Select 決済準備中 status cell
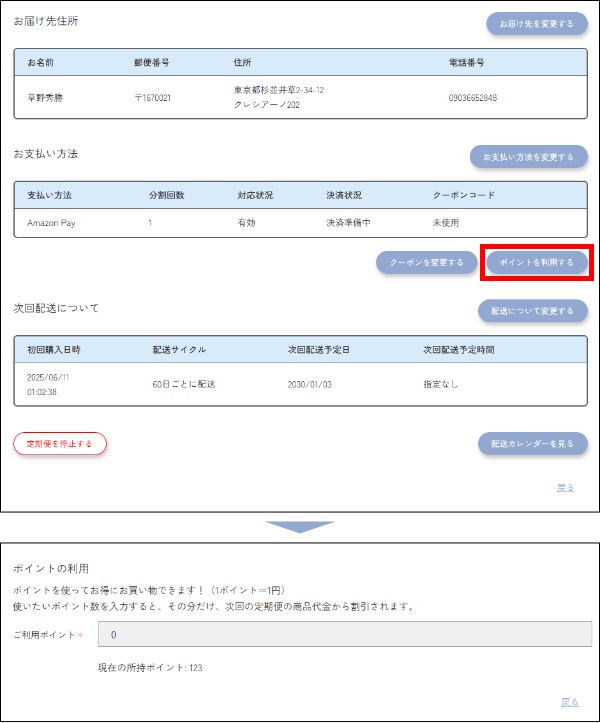600x723 pixels. tap(348, 223)
